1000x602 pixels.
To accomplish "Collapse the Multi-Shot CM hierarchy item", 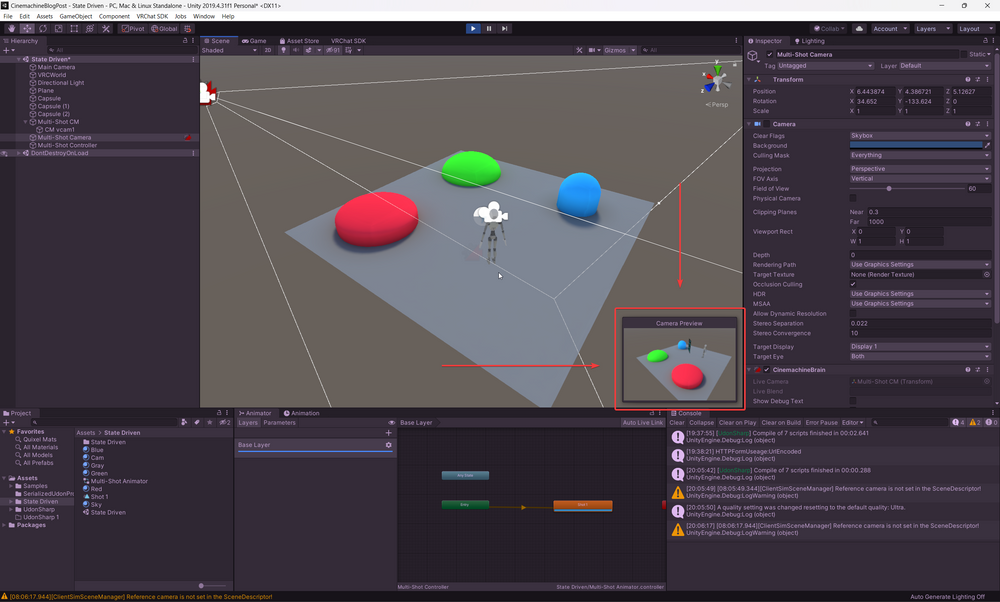I will tap(26, 122).
